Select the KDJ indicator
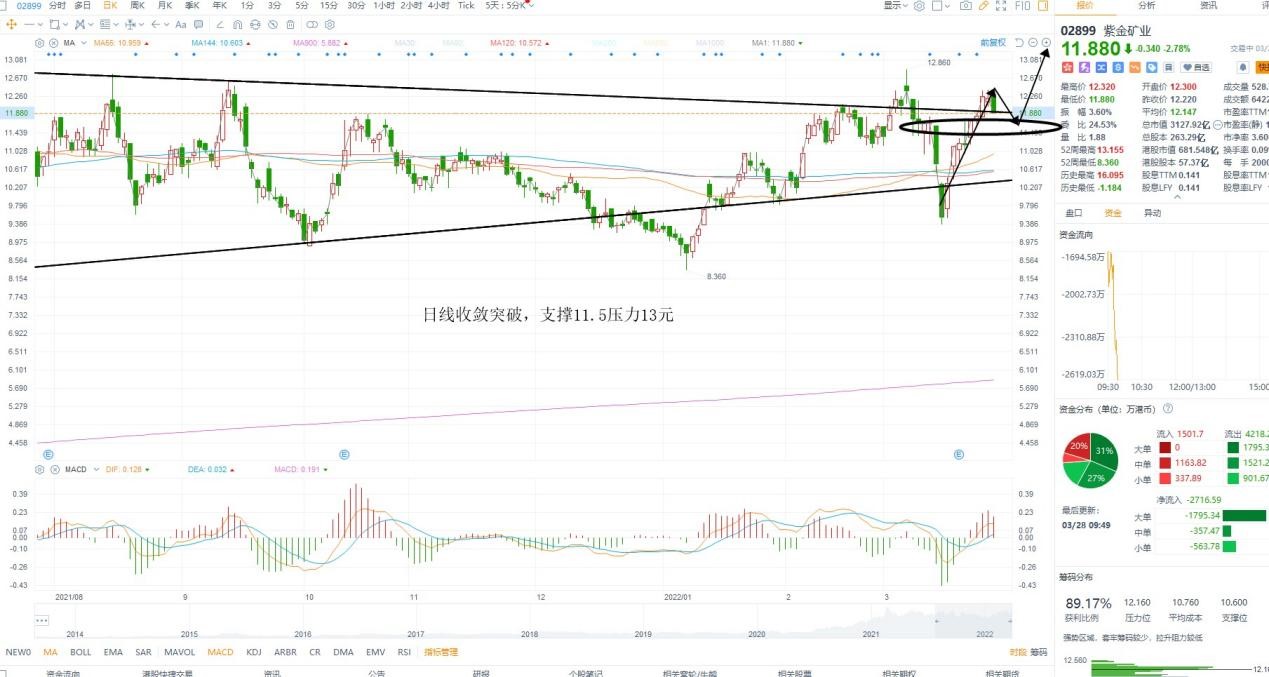Image resolution: width=1269 pixels, height=677 pixels. pos(254,652)
